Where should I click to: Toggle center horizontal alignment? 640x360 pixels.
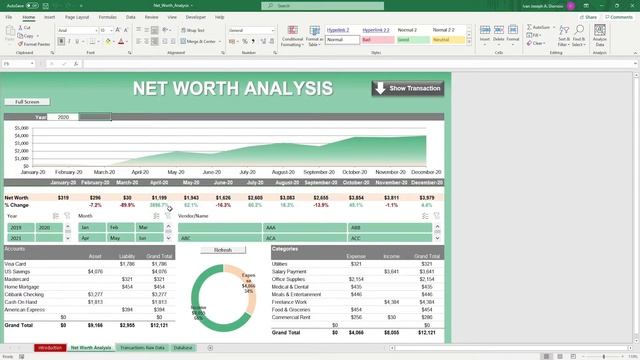point(147,42)
